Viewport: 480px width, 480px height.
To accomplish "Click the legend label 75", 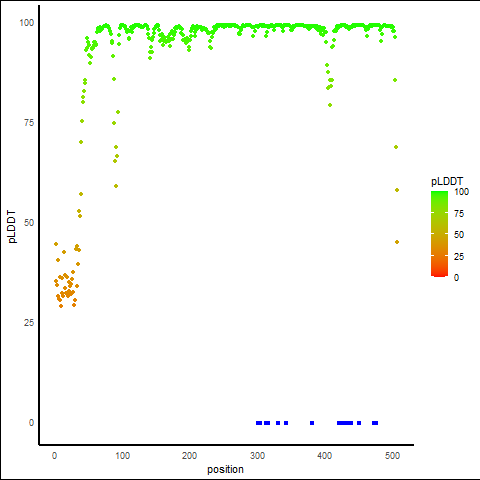I will coord(459,214).
